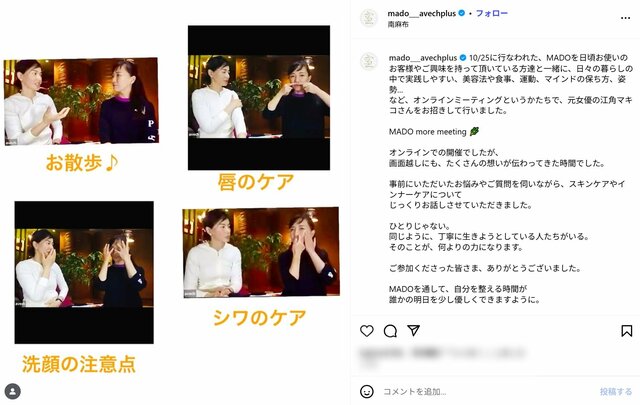Follow the account with the フォロー button
This screenshot has width=640, height=405.
491,13
